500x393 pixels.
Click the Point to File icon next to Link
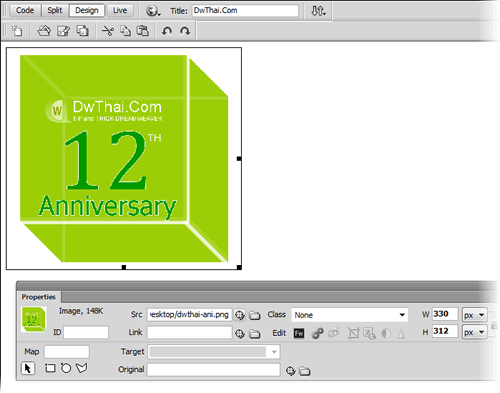(x=240, y=333)
